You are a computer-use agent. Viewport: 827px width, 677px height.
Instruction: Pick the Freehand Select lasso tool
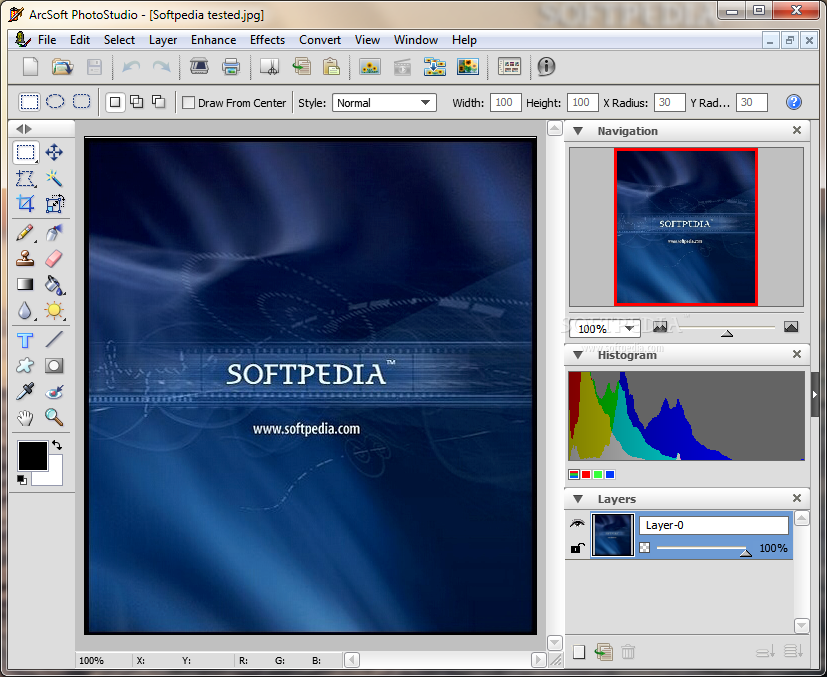(x=25, y=178)
